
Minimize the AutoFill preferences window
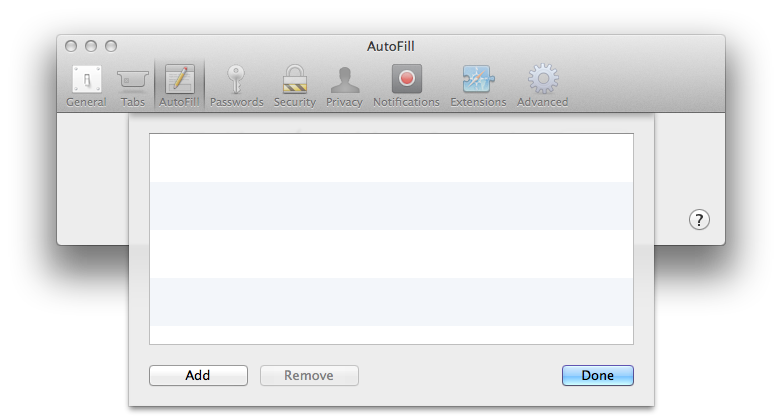(x=91, y=46)
